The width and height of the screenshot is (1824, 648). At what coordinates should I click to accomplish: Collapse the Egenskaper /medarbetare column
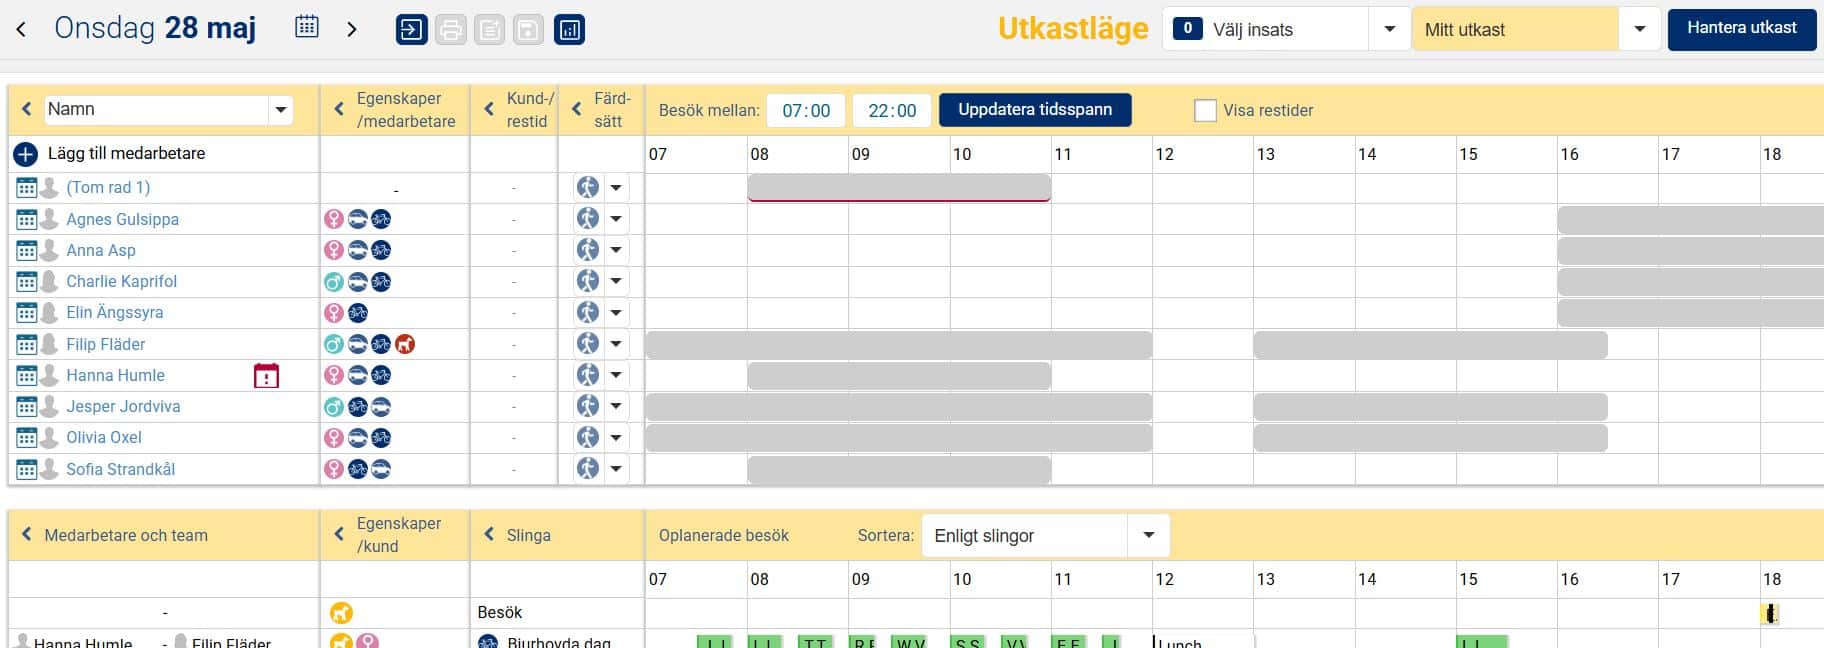(339, 110)
